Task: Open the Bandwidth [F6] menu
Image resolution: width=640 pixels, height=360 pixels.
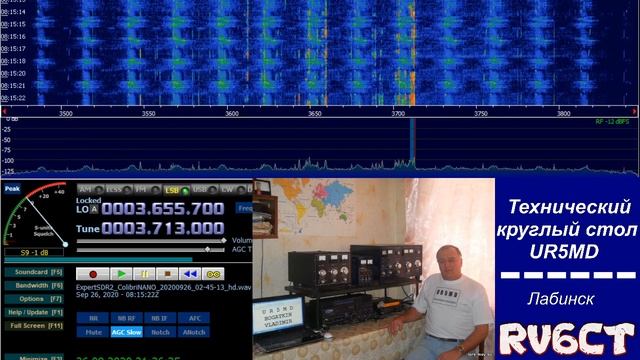Action: 34,285
